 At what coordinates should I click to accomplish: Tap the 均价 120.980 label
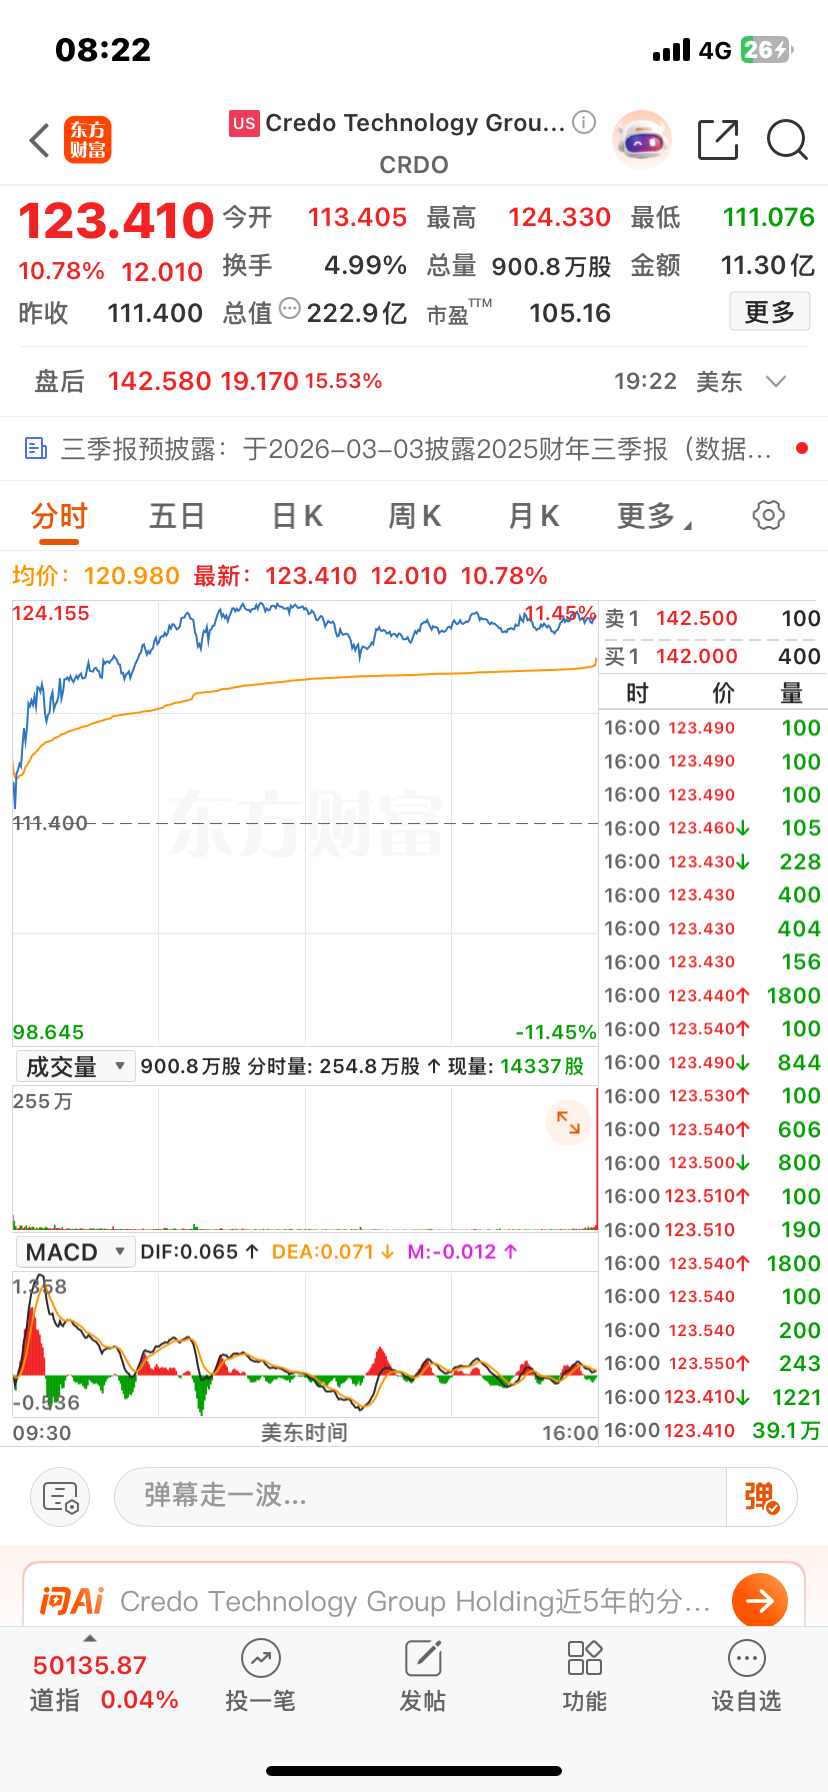pyautogui.click(x=96, y=576)
